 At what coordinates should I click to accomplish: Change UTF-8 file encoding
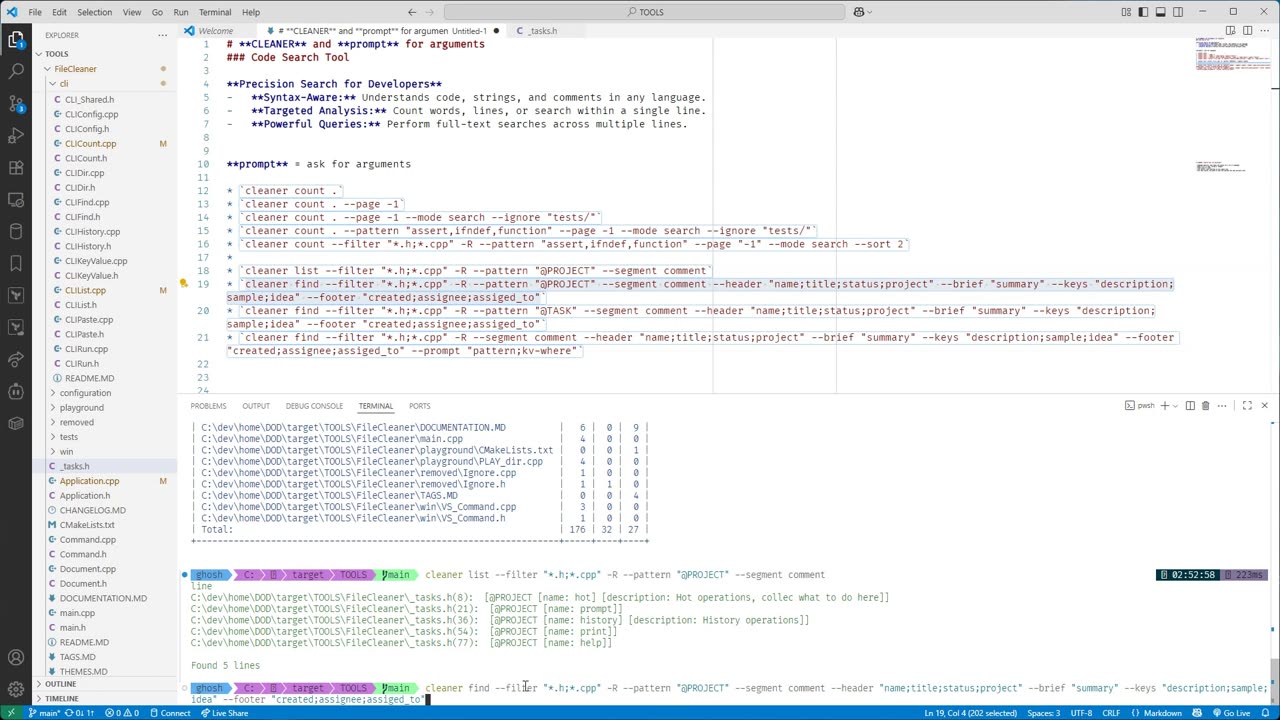1081,713
